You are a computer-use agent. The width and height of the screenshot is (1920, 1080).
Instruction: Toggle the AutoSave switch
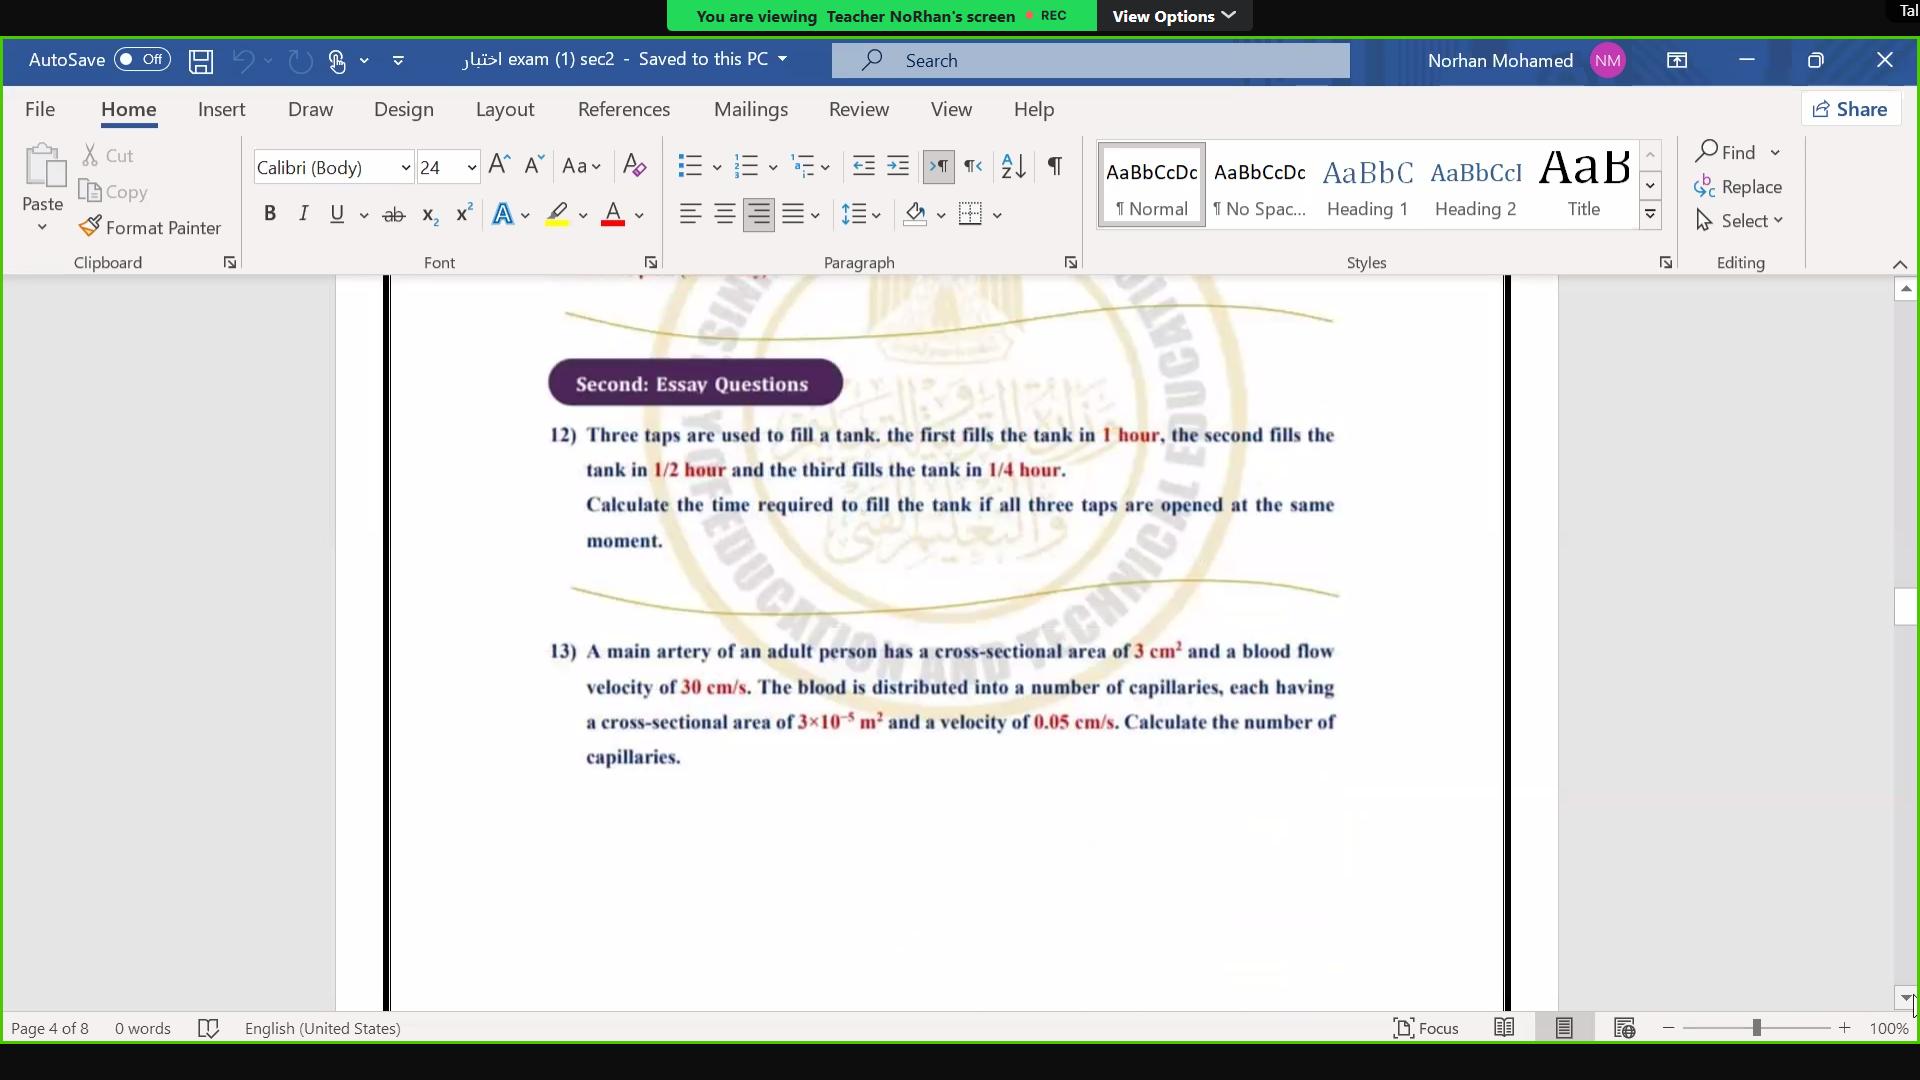coord(142,60)
